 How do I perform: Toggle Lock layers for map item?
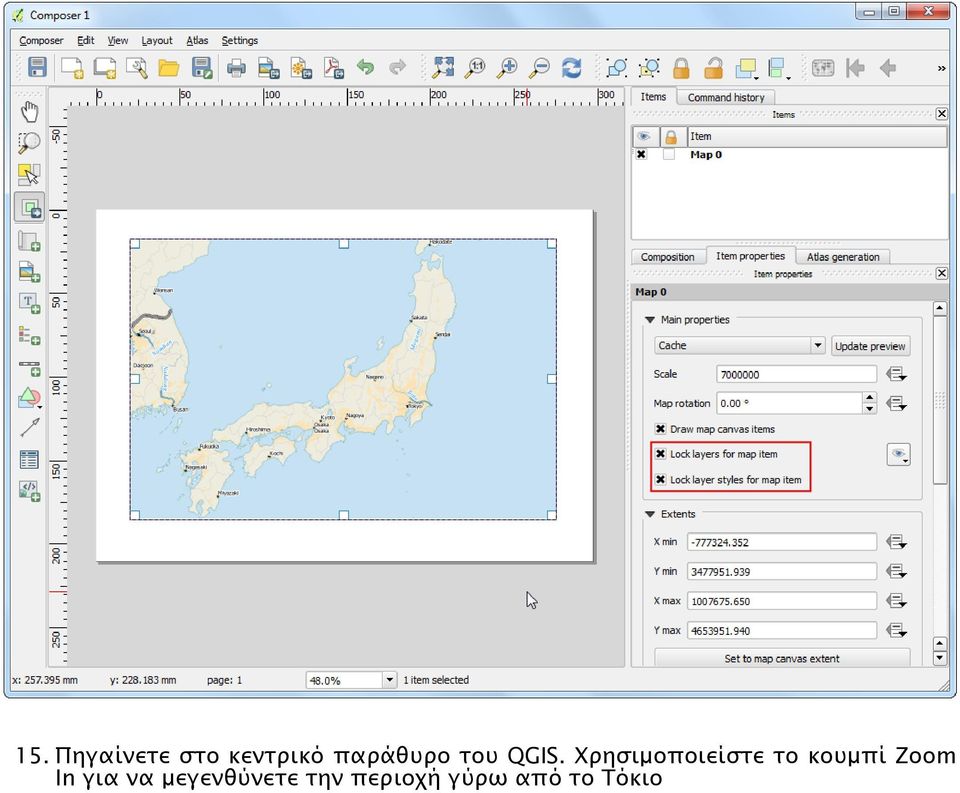661,454
